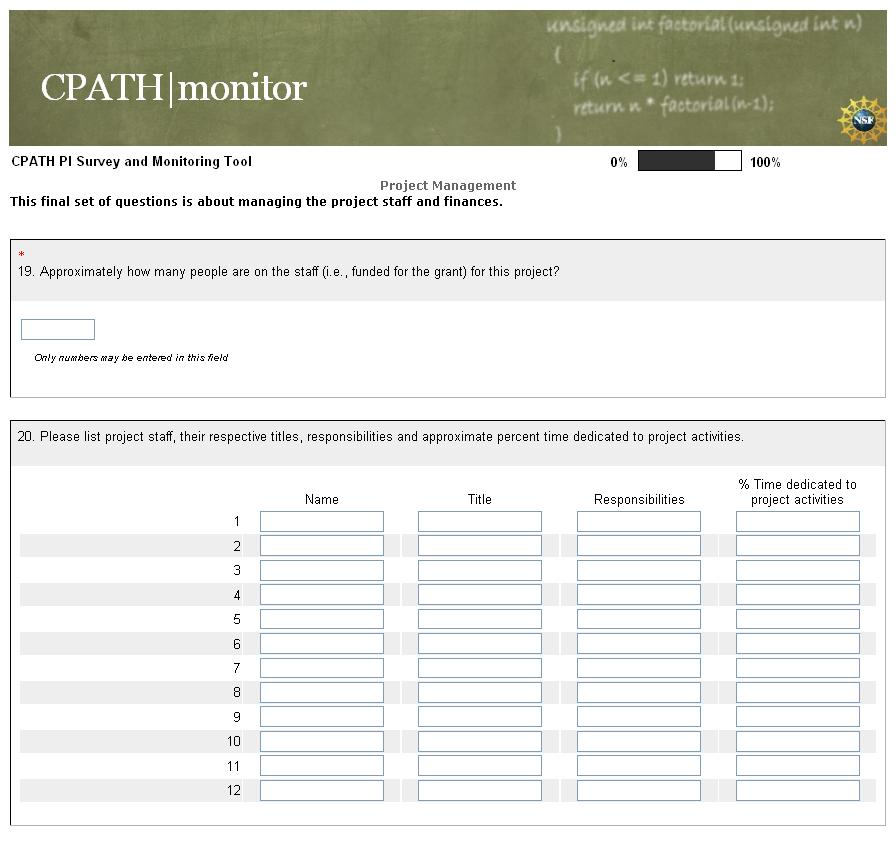This screenshot has width=896, height=841.
Task: Click the Name field in row 11
Action: (322, 766)
